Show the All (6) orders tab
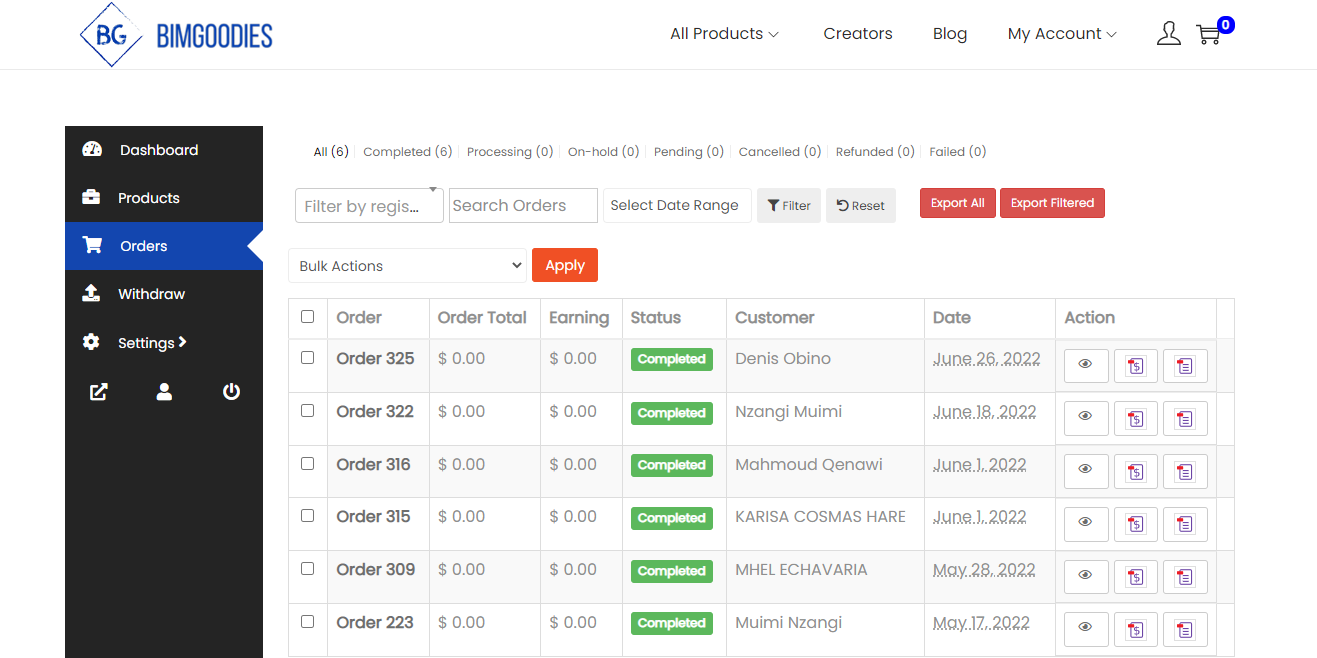The height and width of the screenshot is (658, 1317). 331,152
